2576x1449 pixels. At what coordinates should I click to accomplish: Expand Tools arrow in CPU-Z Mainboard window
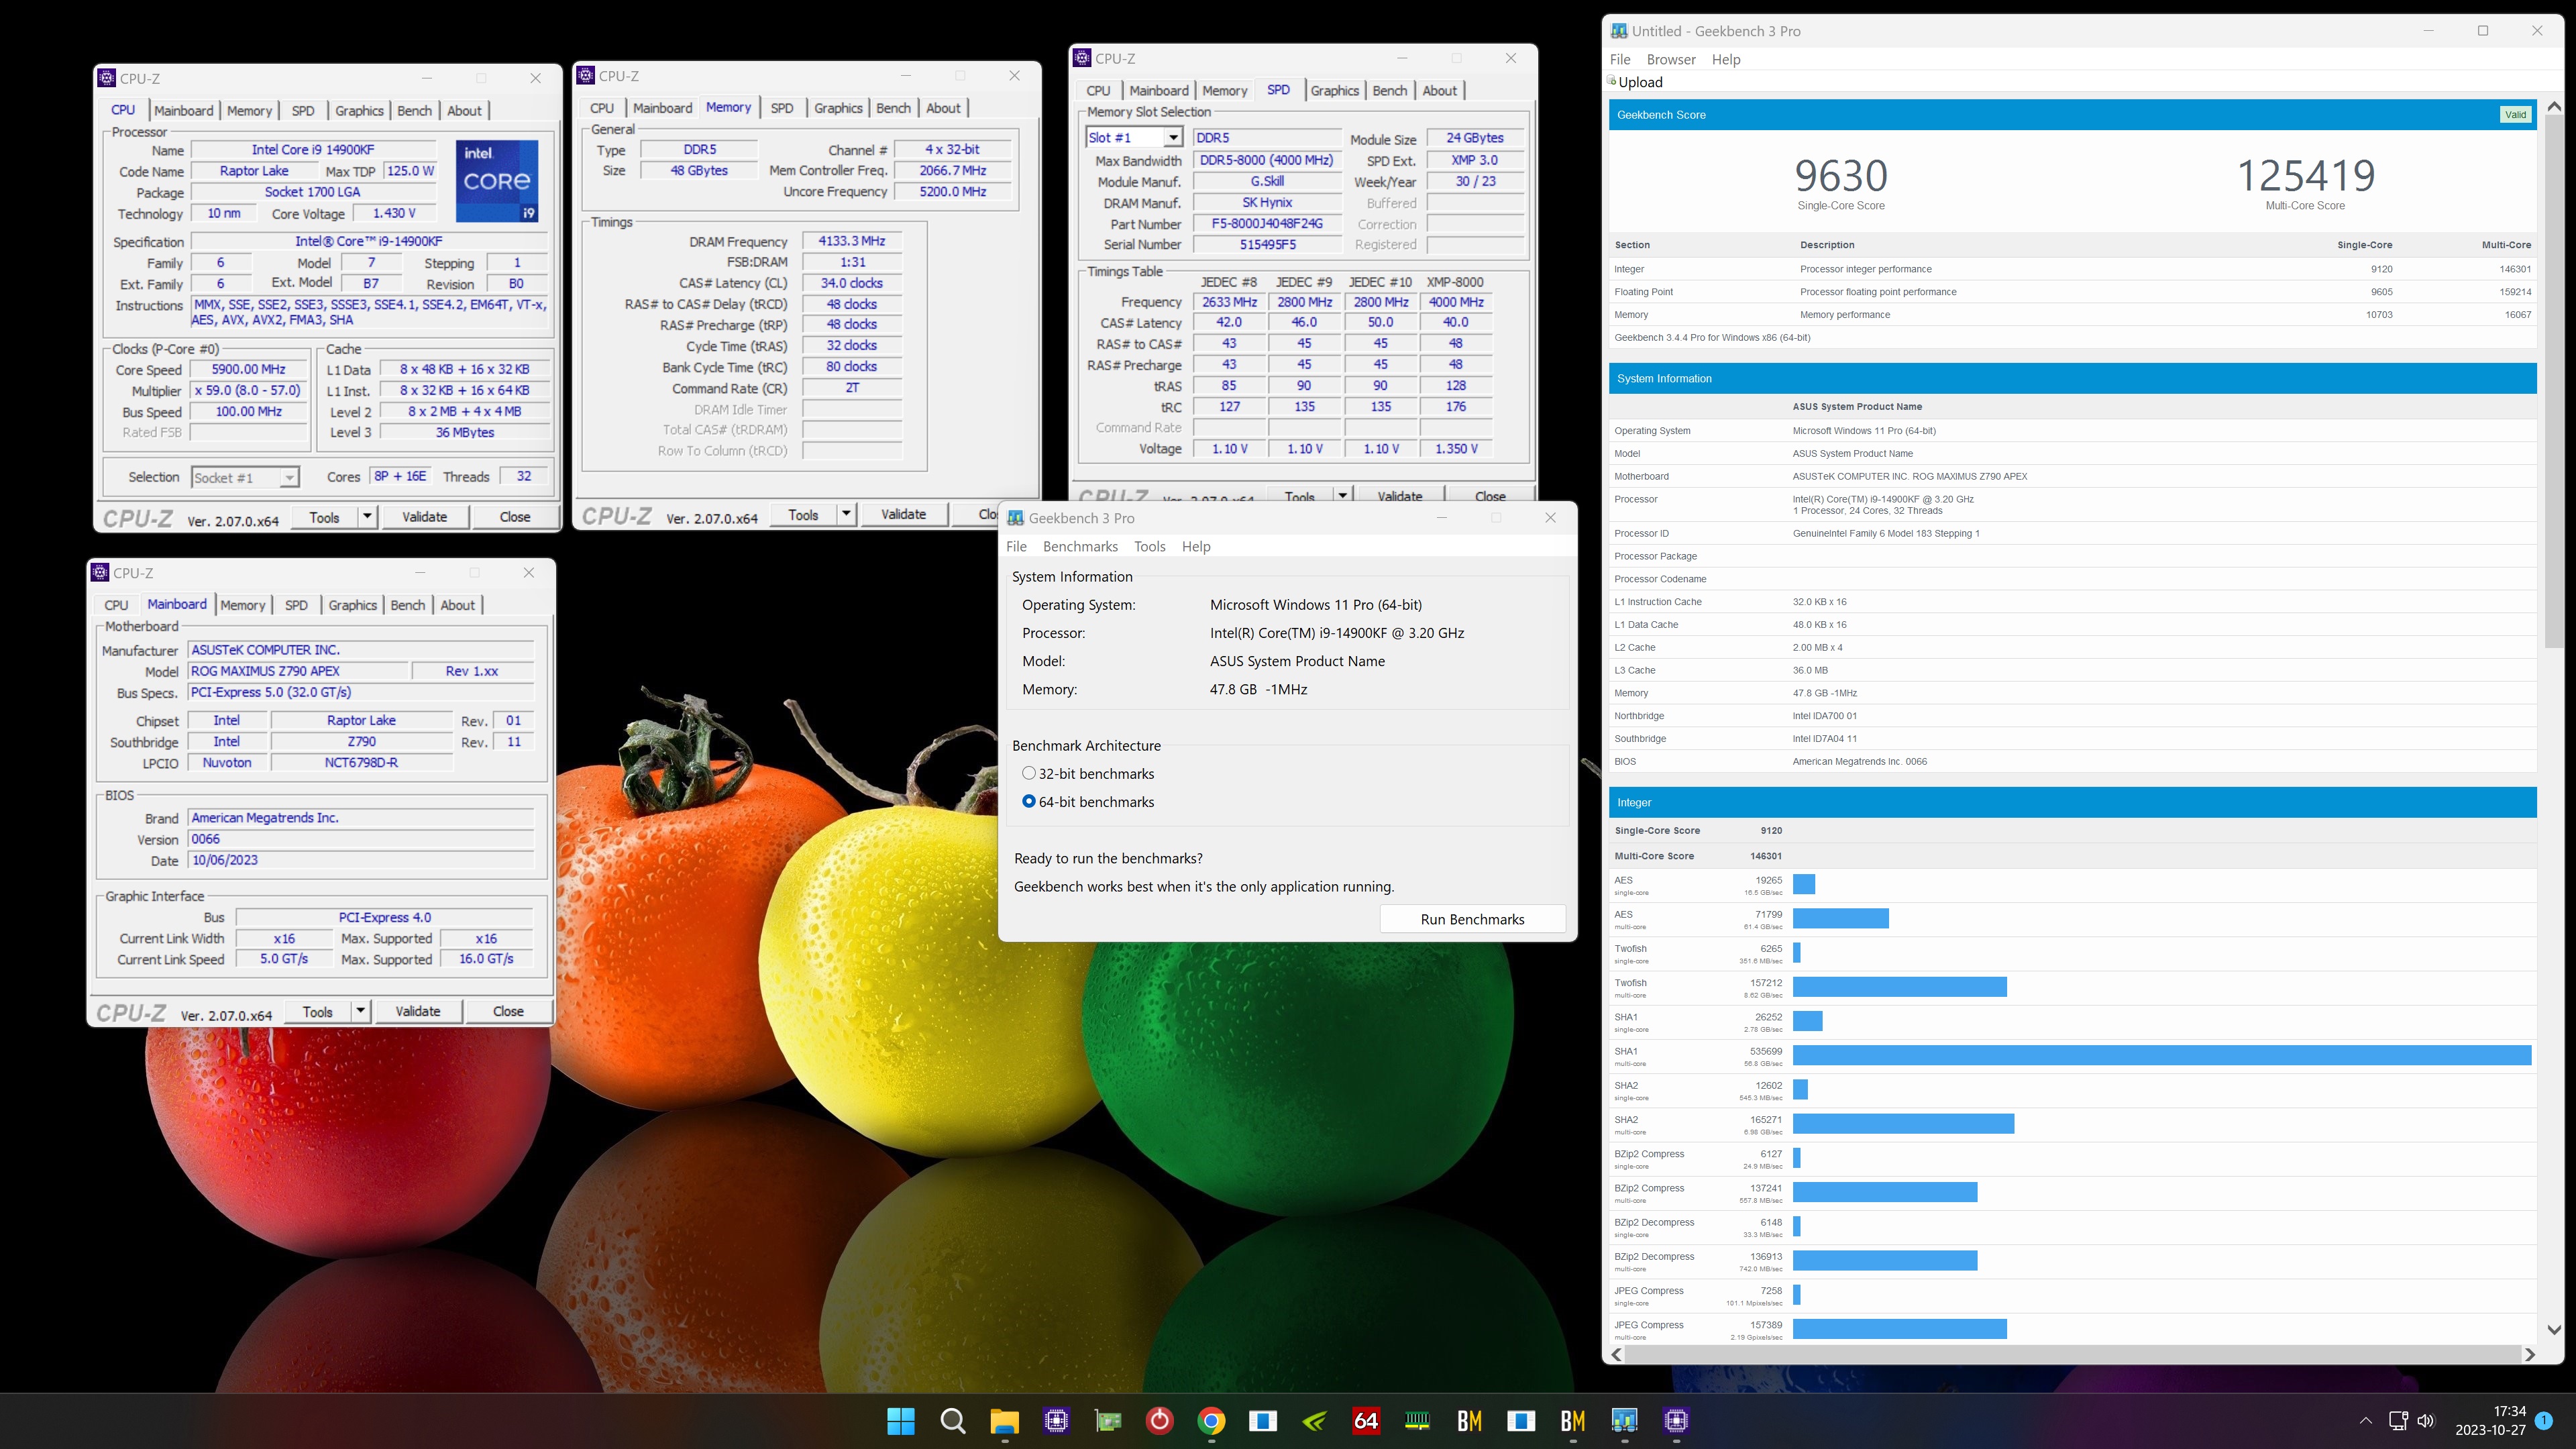point(360,1011)
